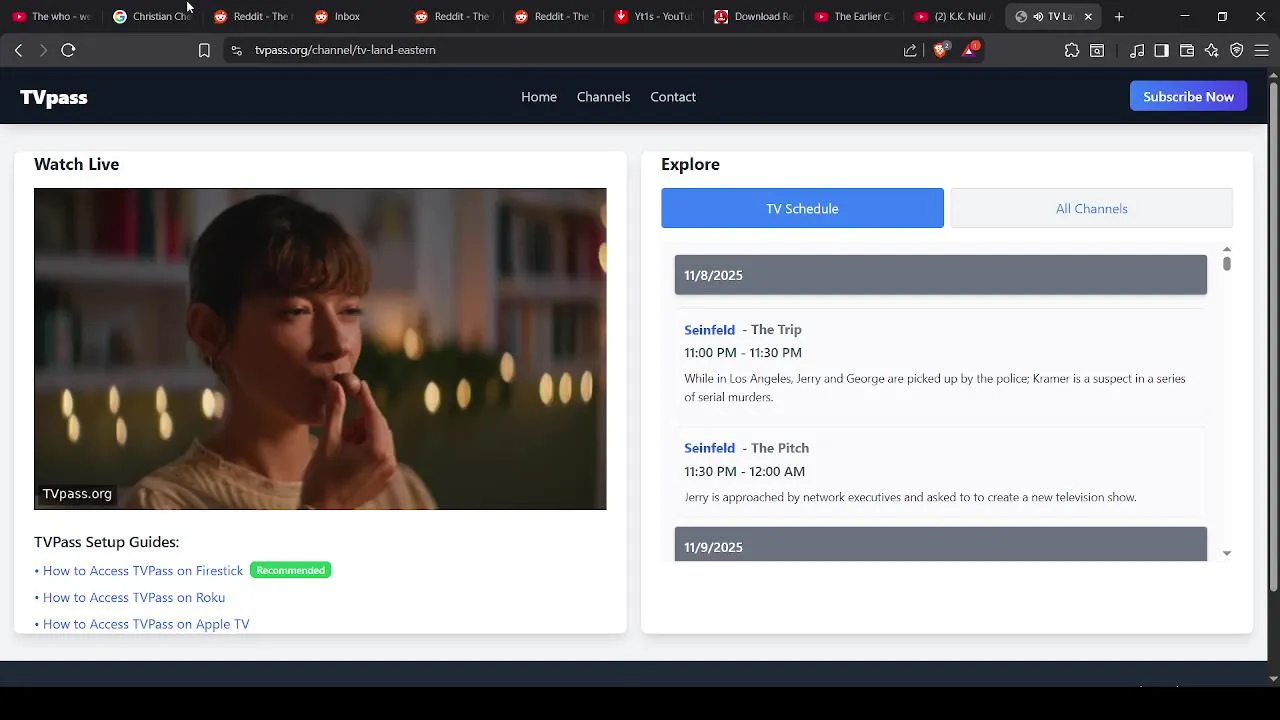Click the page scrollbar up arrow

(x=1273, y=74)
